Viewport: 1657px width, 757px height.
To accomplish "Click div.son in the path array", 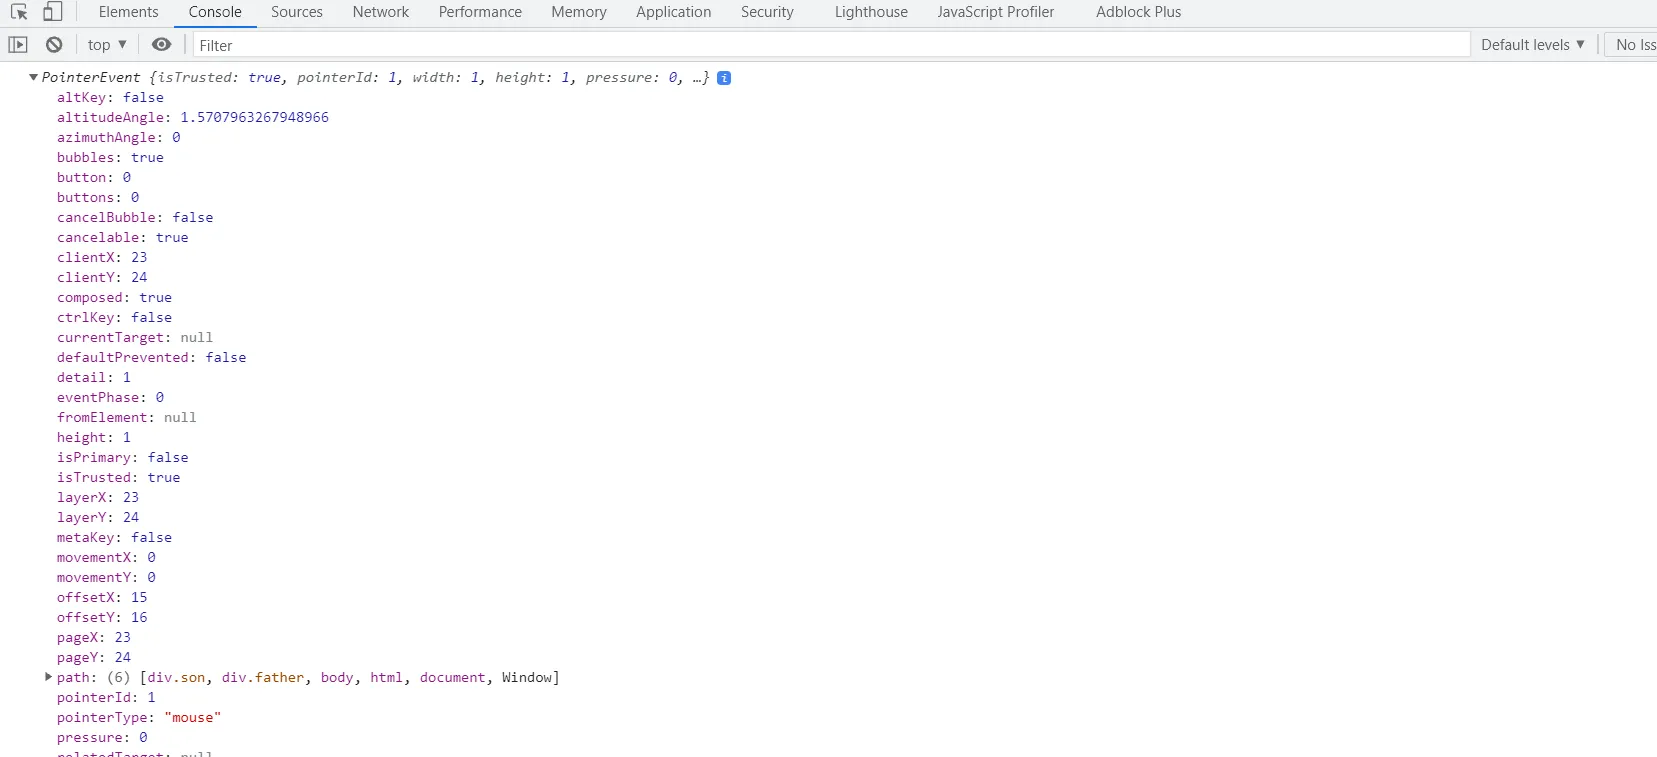I will click(x=176, y=678).
